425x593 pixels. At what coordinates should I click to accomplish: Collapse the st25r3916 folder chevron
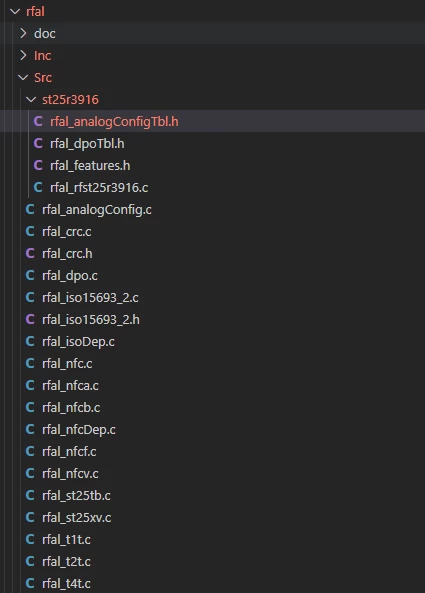[31, 99]
